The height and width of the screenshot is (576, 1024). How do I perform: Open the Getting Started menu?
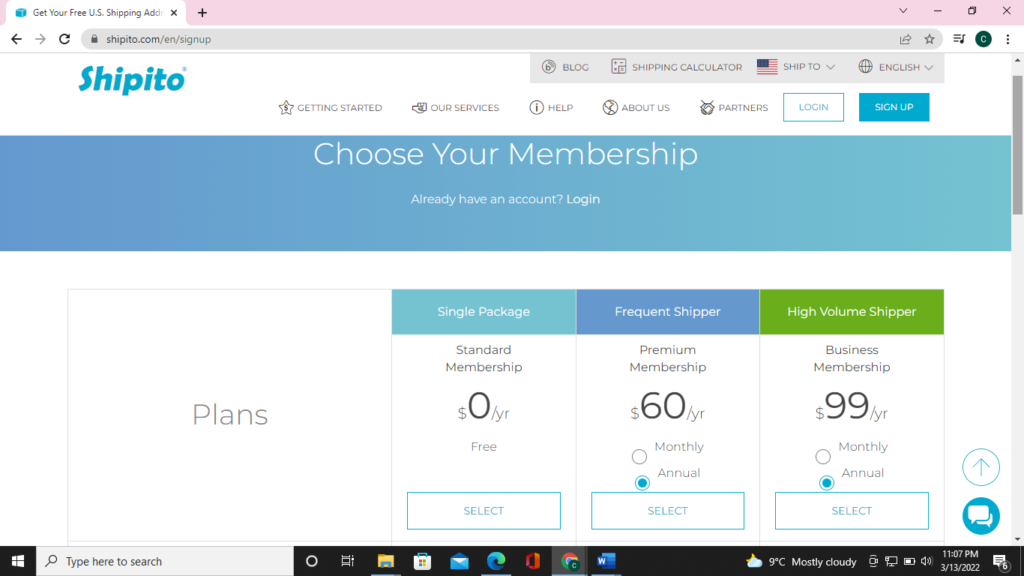tap(330, 107)
